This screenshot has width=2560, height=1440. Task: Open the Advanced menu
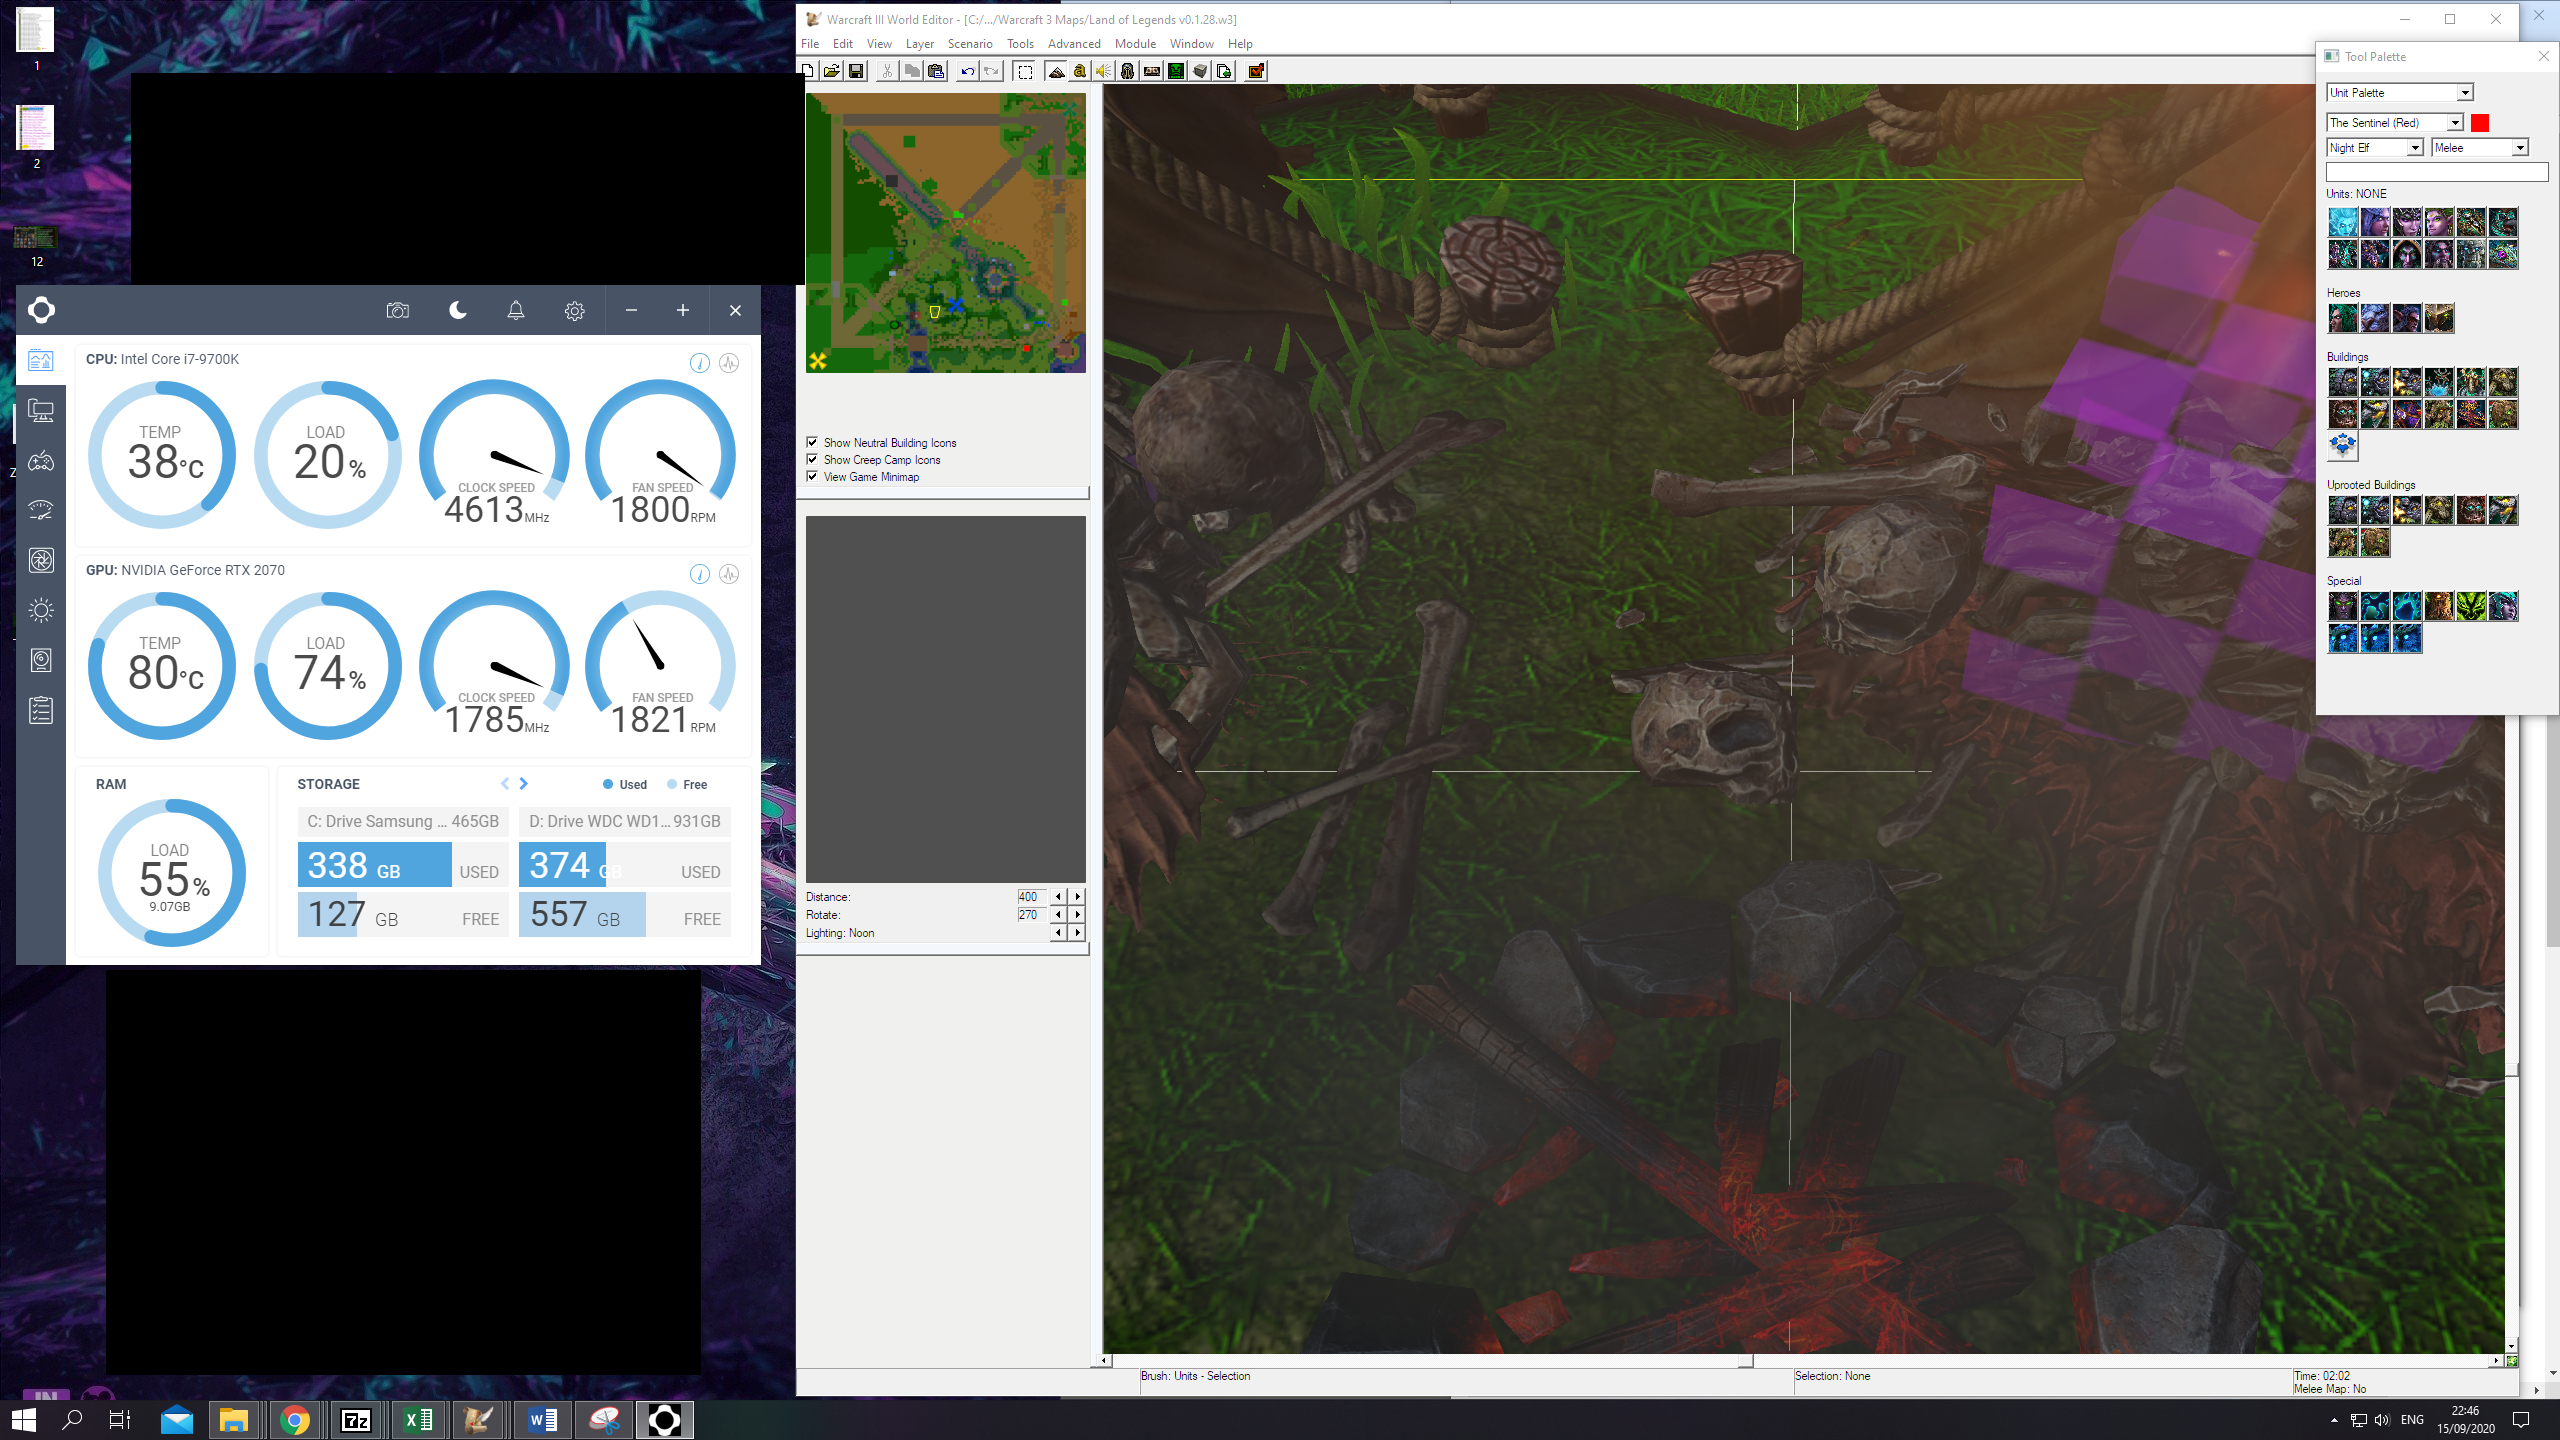1074,44
